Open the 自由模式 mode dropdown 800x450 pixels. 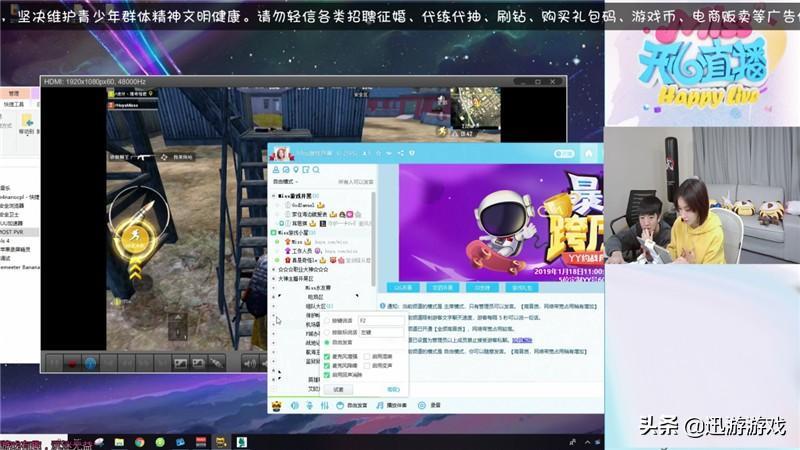click(x=286, y=182)
